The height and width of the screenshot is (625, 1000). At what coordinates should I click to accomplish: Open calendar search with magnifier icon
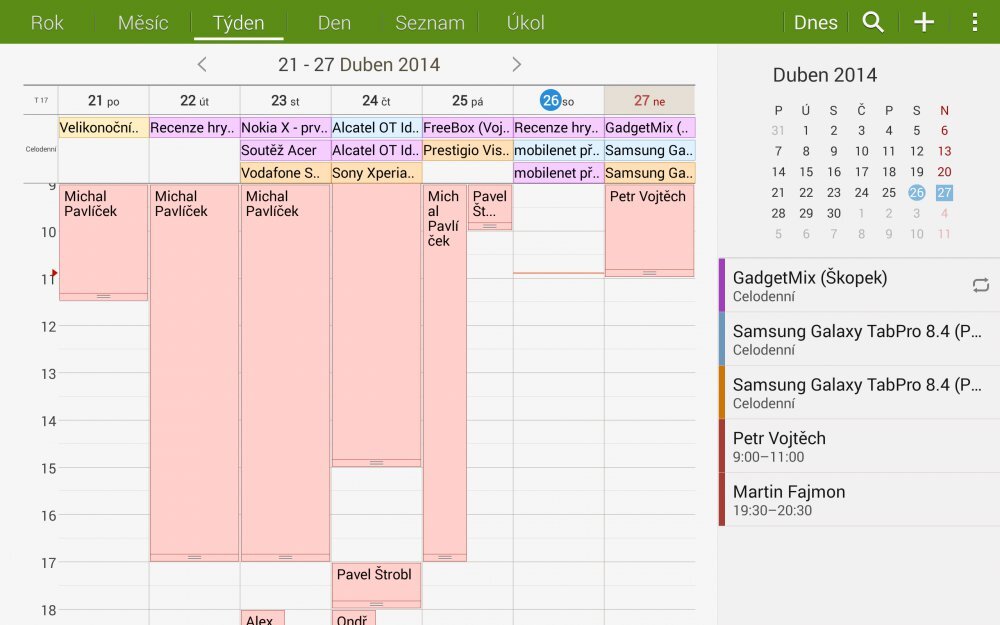872,21
